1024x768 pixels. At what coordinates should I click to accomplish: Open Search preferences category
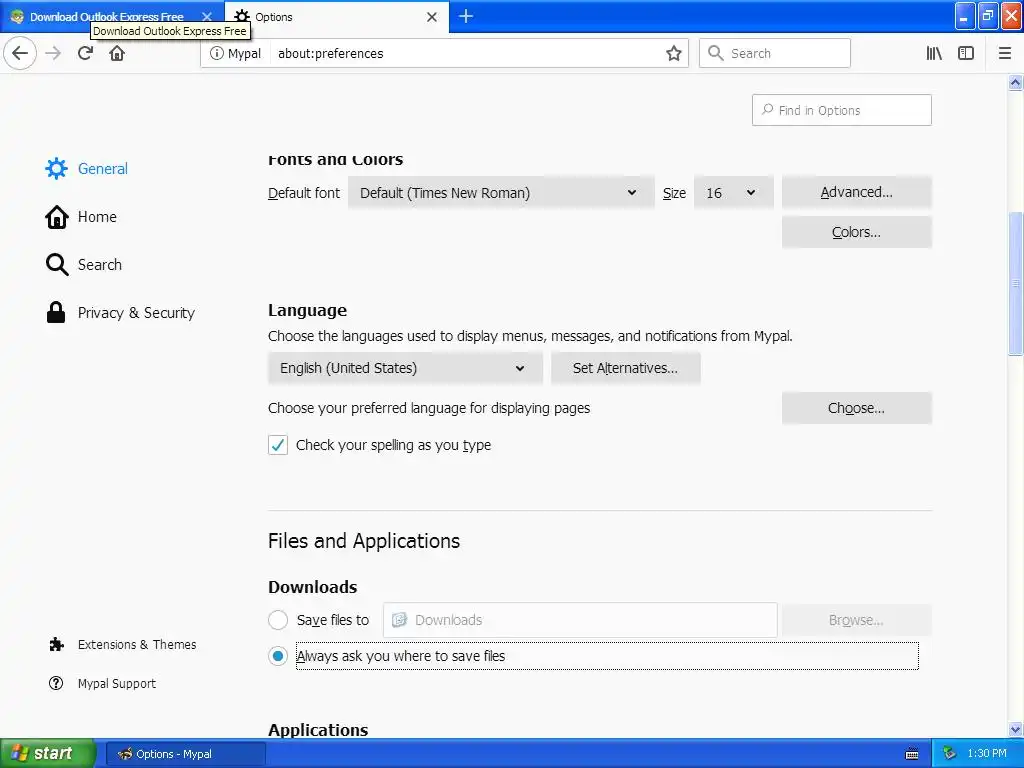pyautogui.click(x=99, y=264)
